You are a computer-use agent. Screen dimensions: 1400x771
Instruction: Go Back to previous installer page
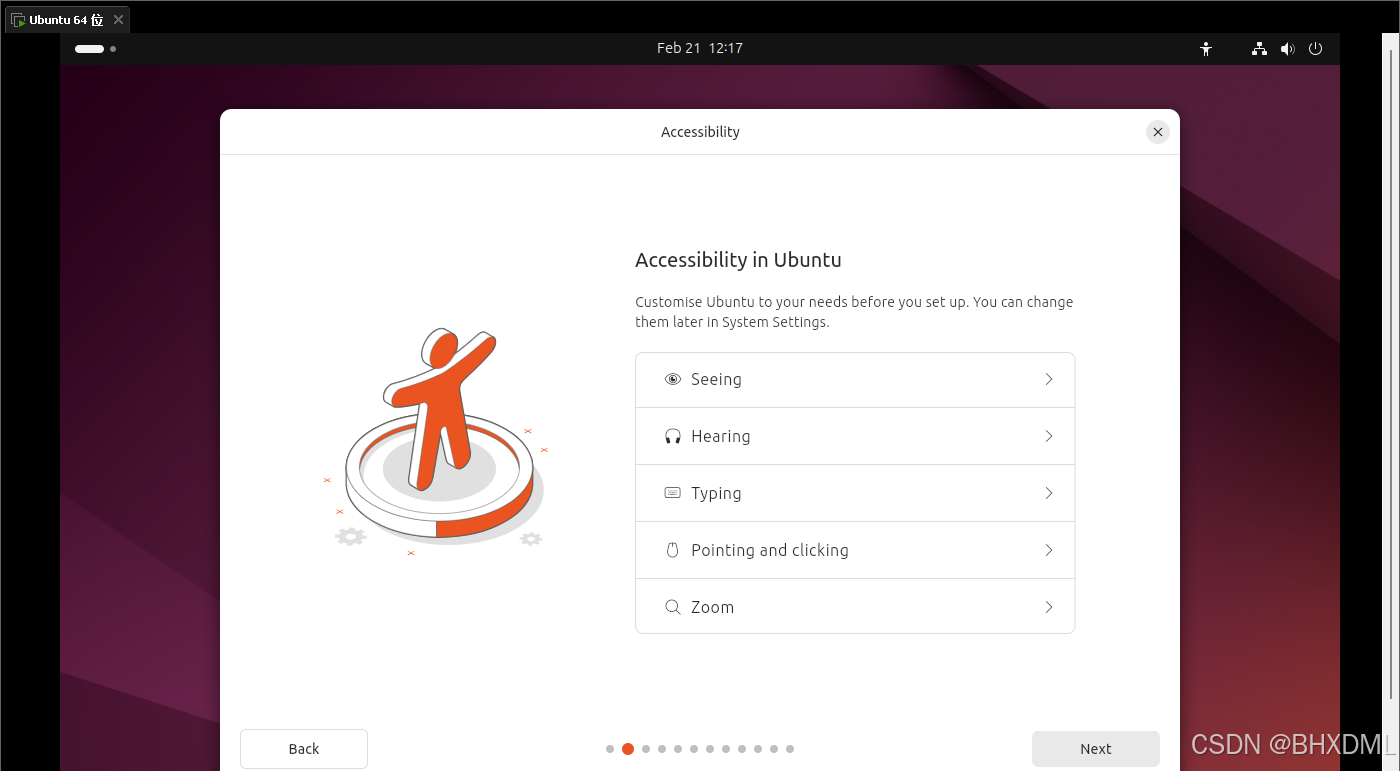point(304,749)
